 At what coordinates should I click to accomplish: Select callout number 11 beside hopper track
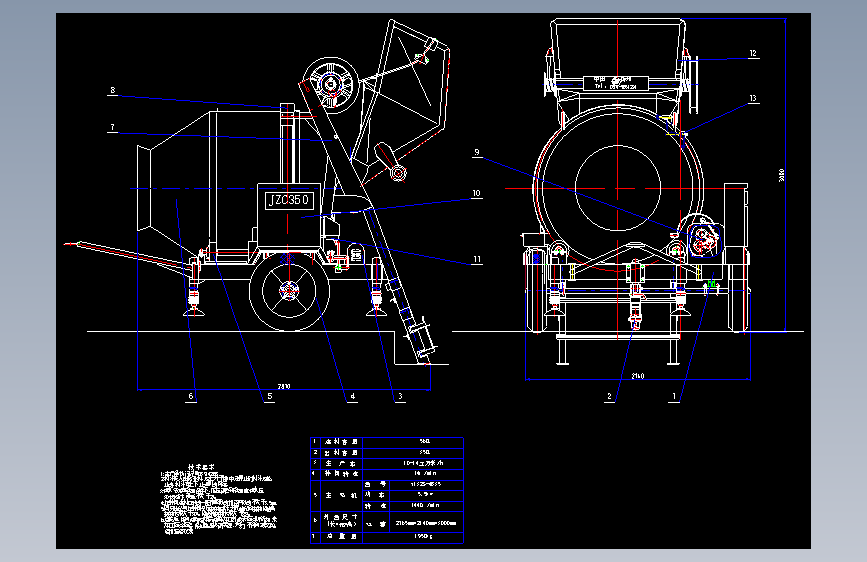(x=477, y=259)
